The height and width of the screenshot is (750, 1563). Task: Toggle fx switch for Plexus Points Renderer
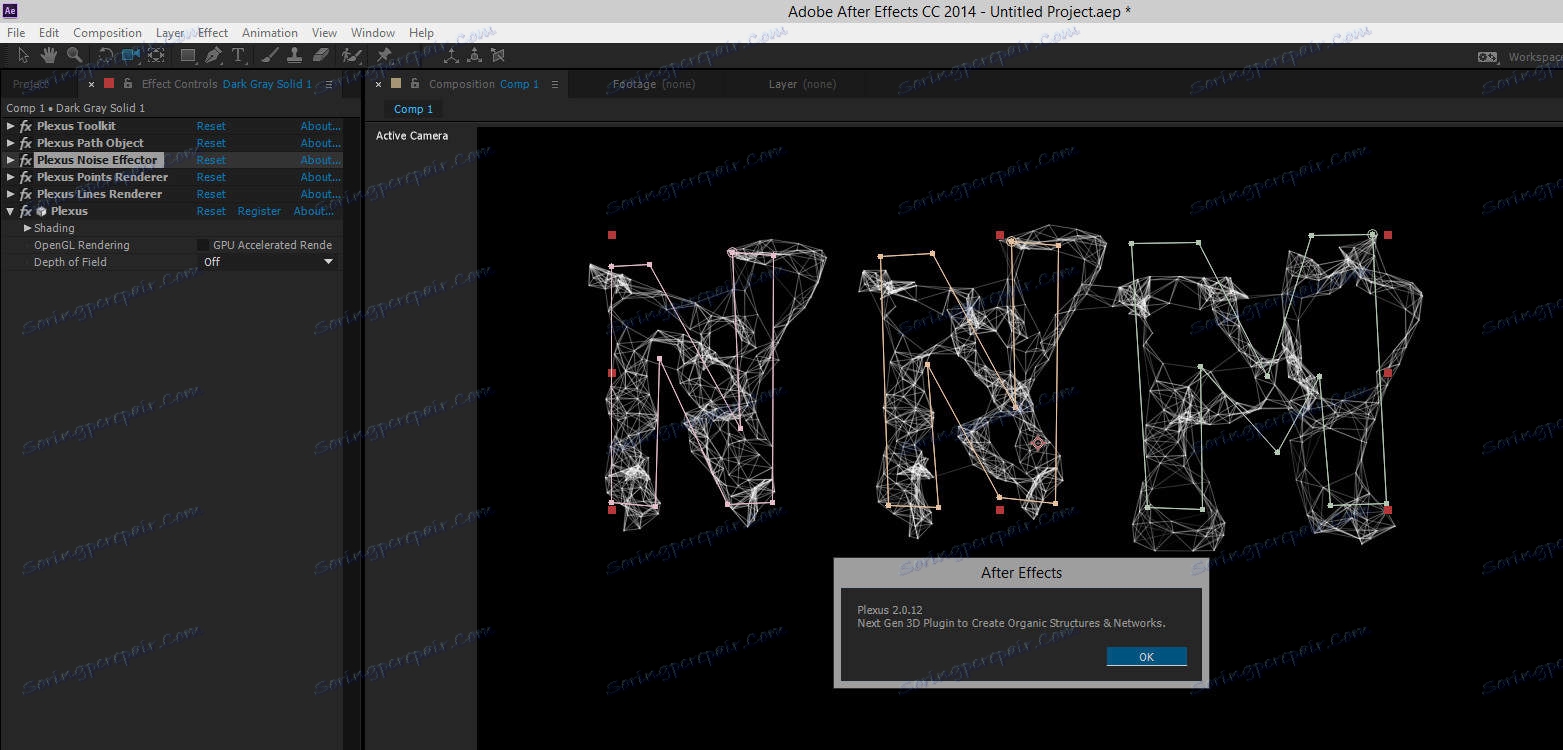[26, 177]
